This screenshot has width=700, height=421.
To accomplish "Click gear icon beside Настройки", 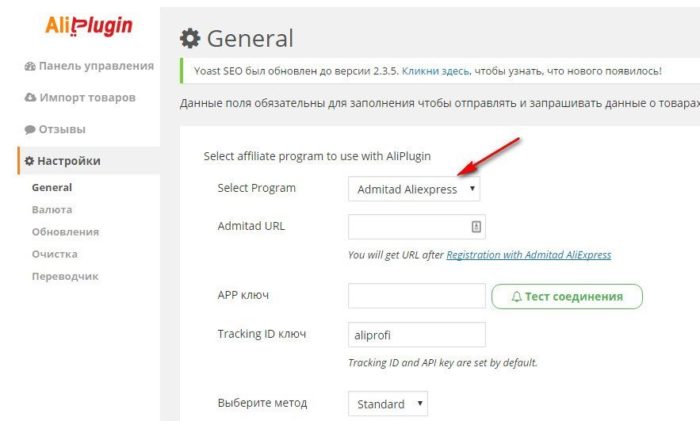I will coord(29,161).
